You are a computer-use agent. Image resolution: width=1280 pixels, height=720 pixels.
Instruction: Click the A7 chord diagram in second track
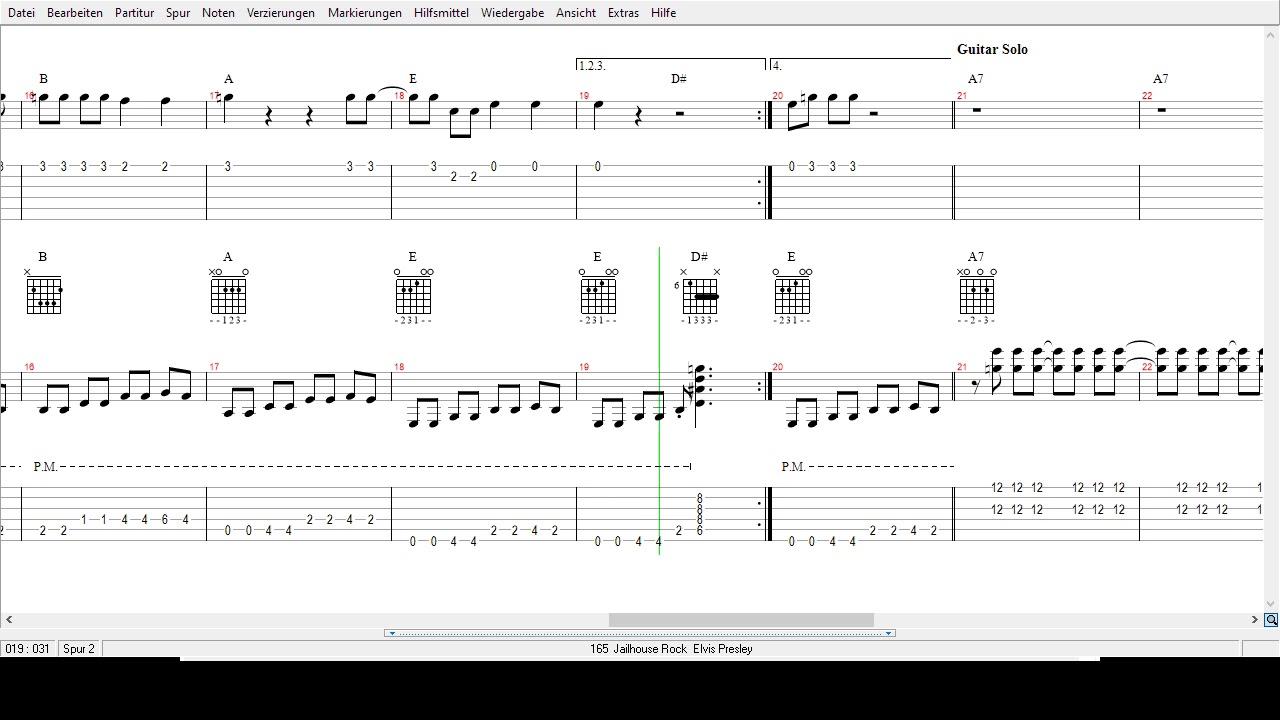[976, 296]
